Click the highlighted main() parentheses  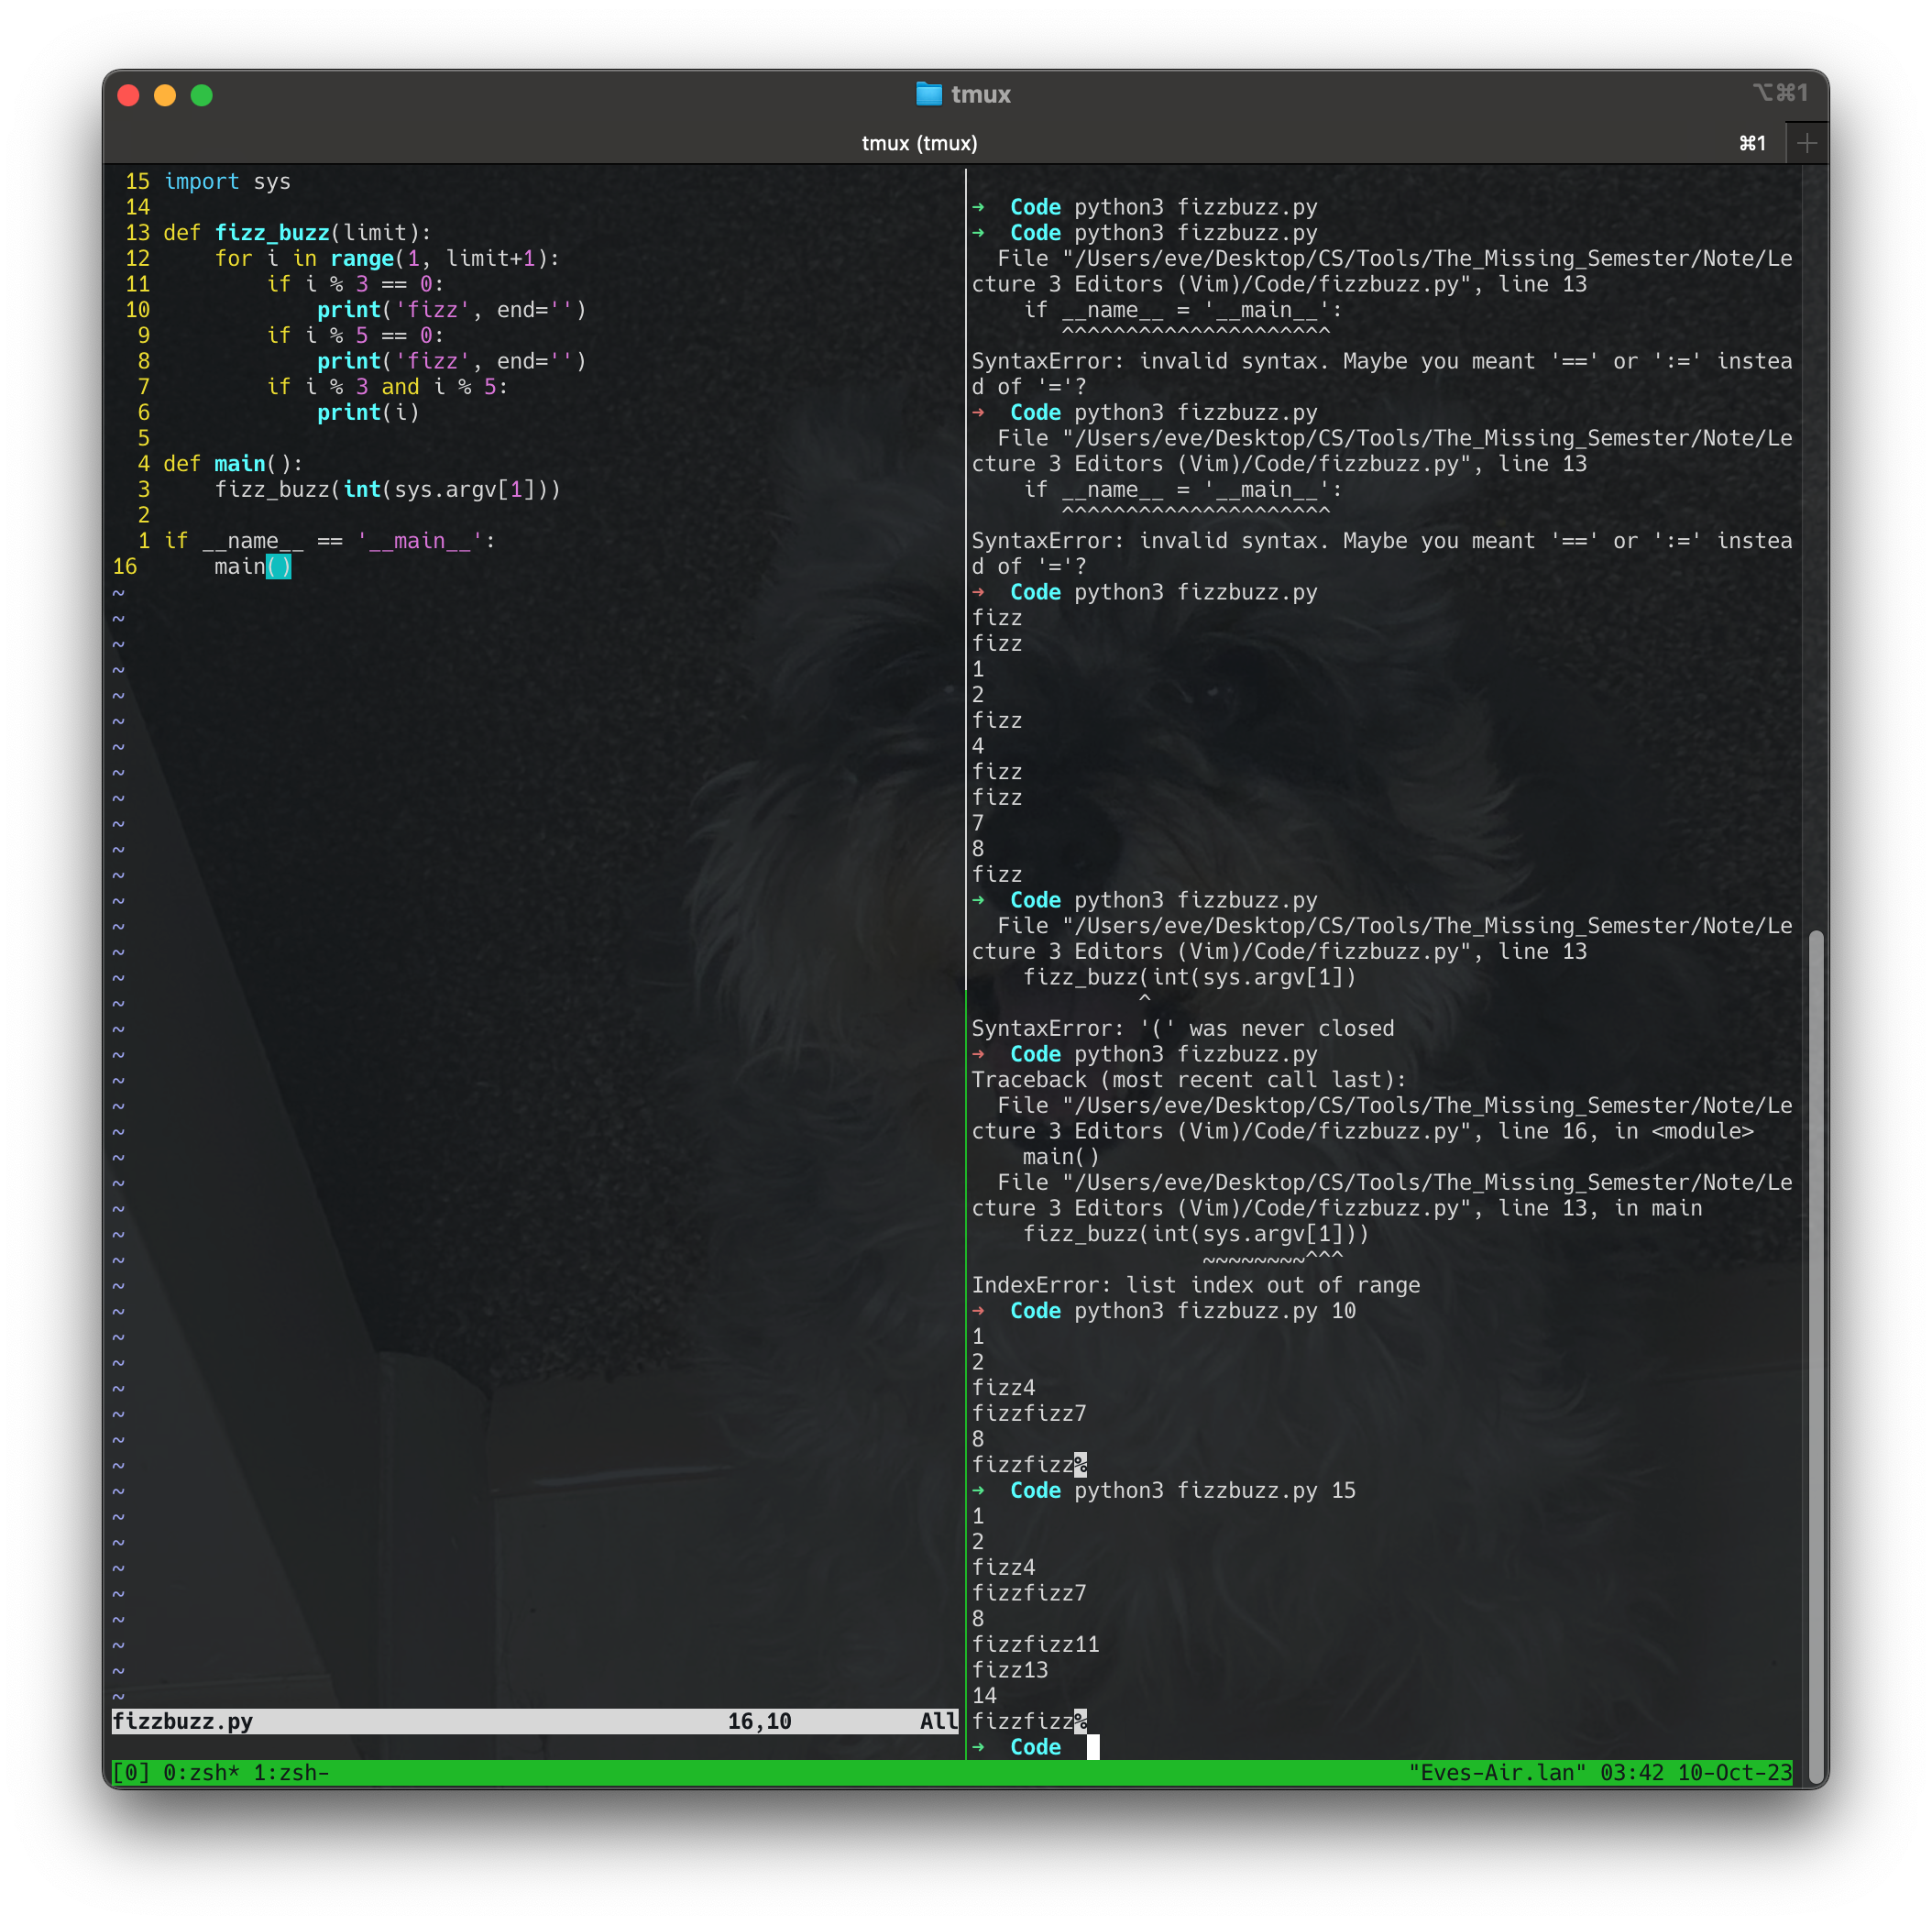tap(278, 567)
